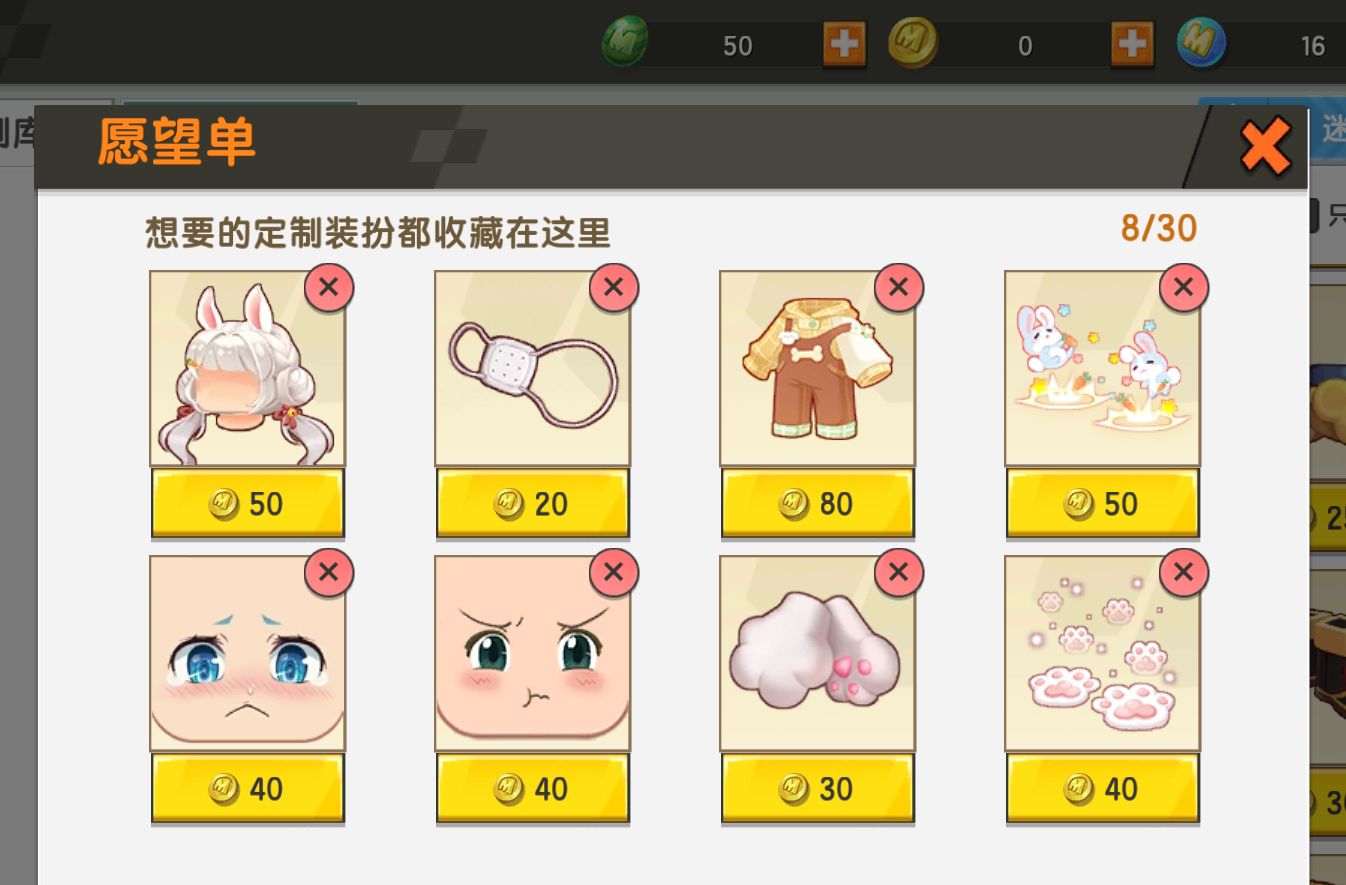Remove brown overalls outfit from wishlist
Image resolution: width=1346 pixels, height=885 pixels.
tap(898, 288)
